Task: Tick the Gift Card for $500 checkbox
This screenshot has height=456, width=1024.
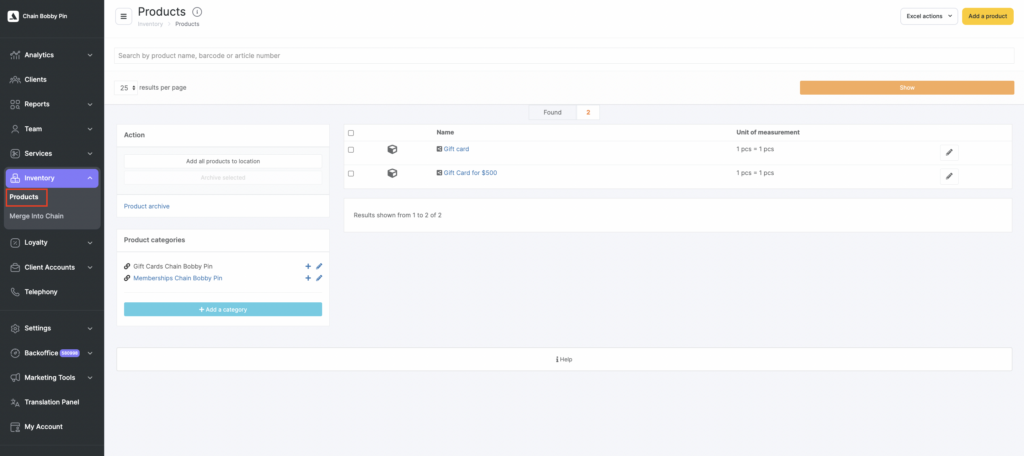Action: point(351,173)
